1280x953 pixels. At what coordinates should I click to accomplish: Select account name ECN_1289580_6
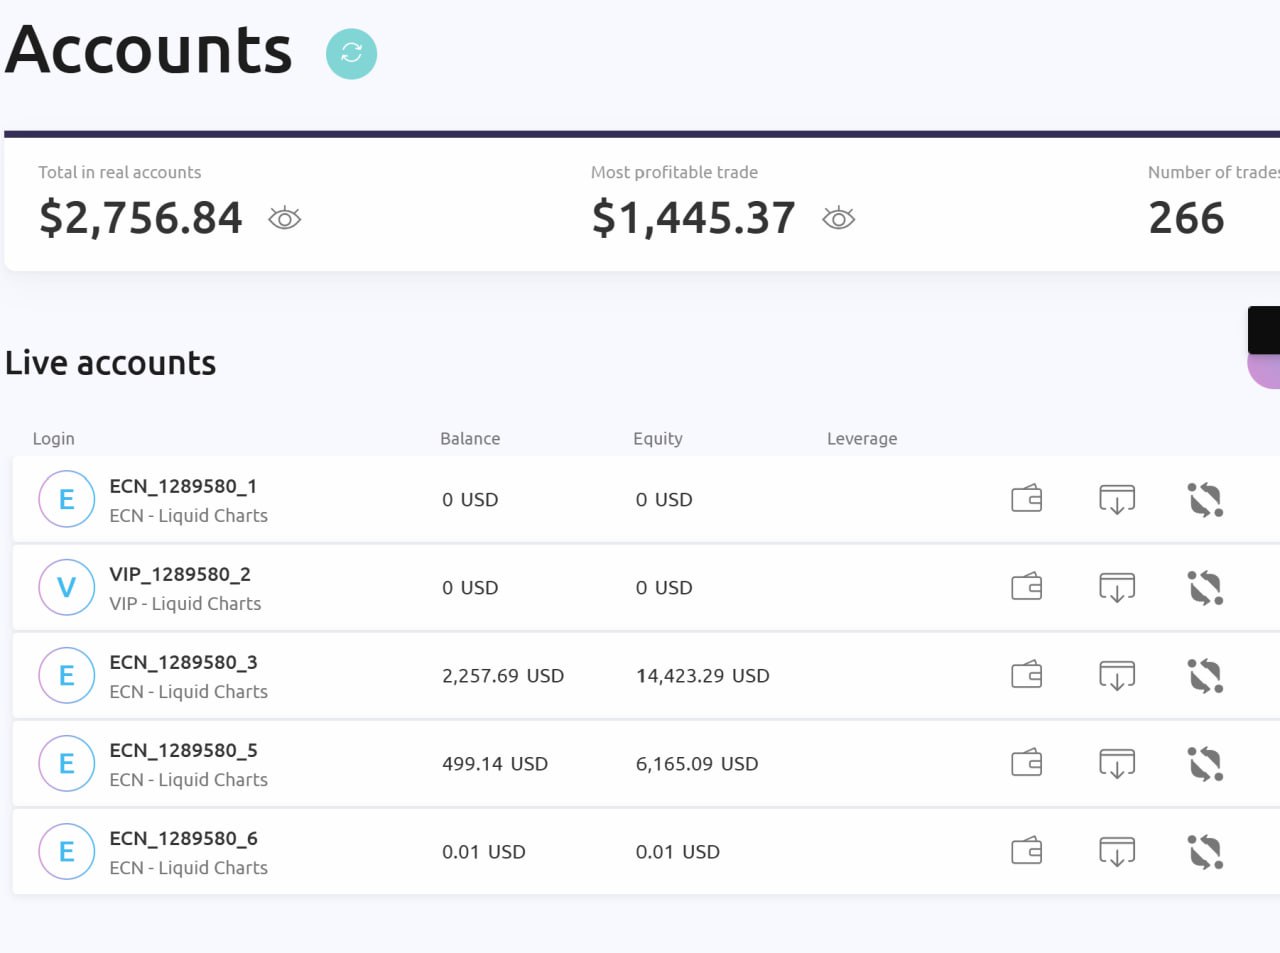[183, 838]
